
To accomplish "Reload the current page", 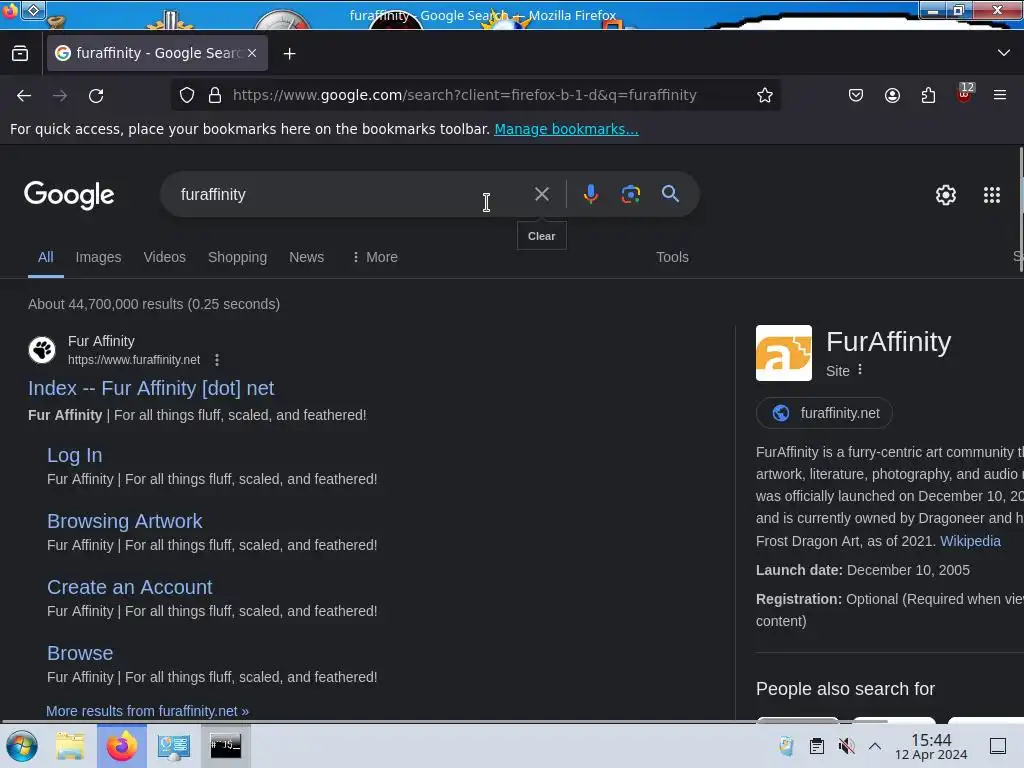I will 96,95.
